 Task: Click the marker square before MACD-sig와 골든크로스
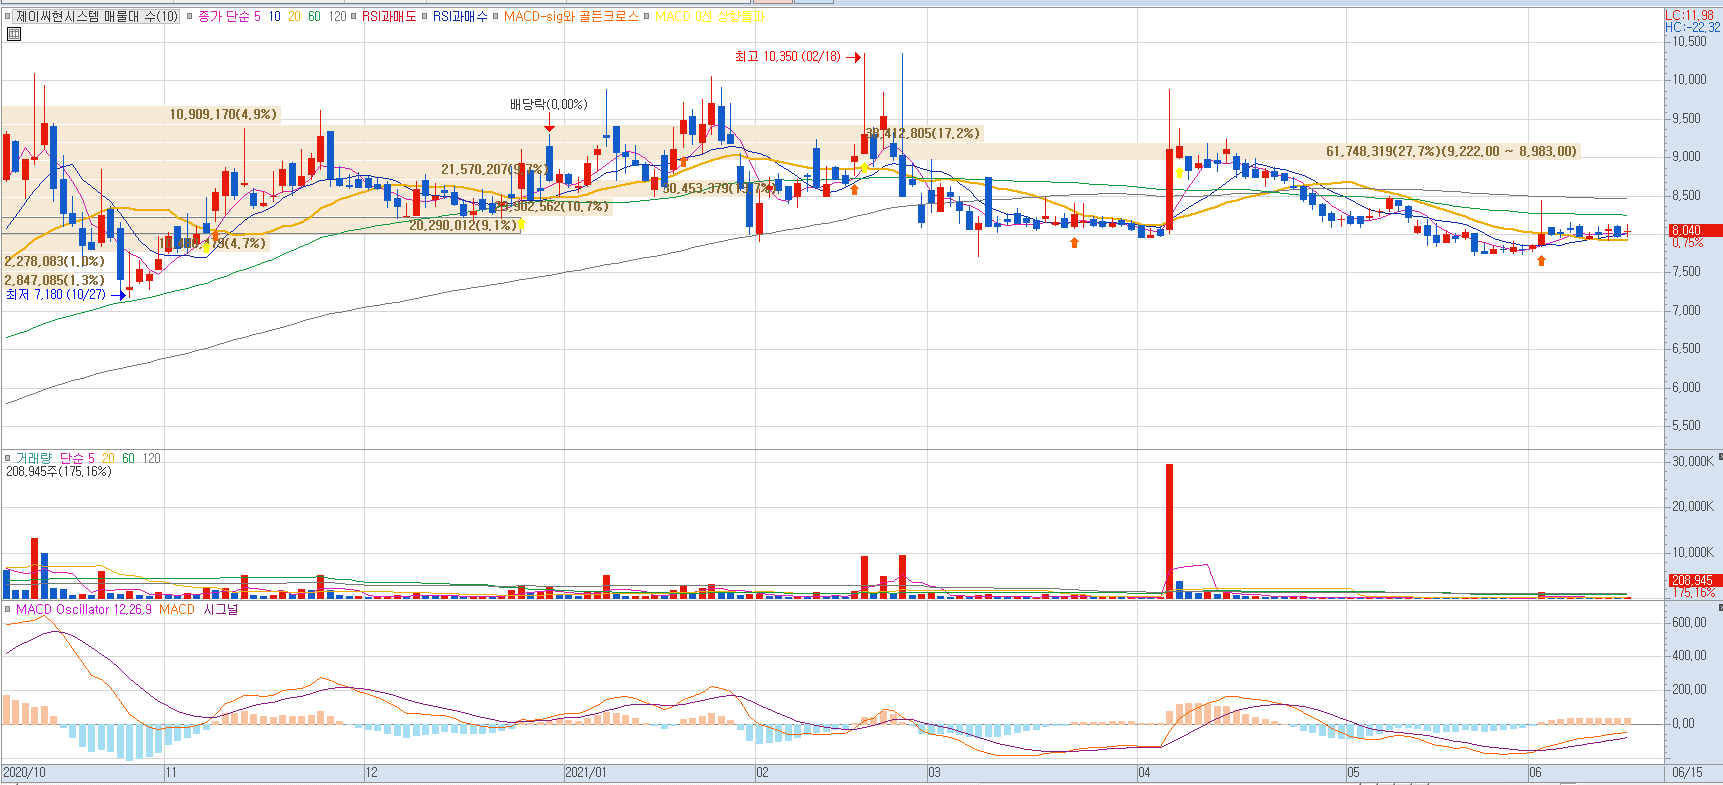(x=495, y=16)
